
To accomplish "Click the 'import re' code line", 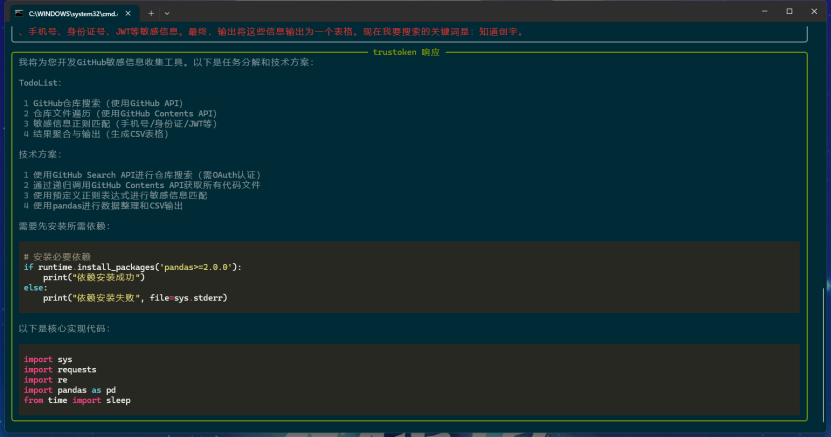I will click(46, 380).
